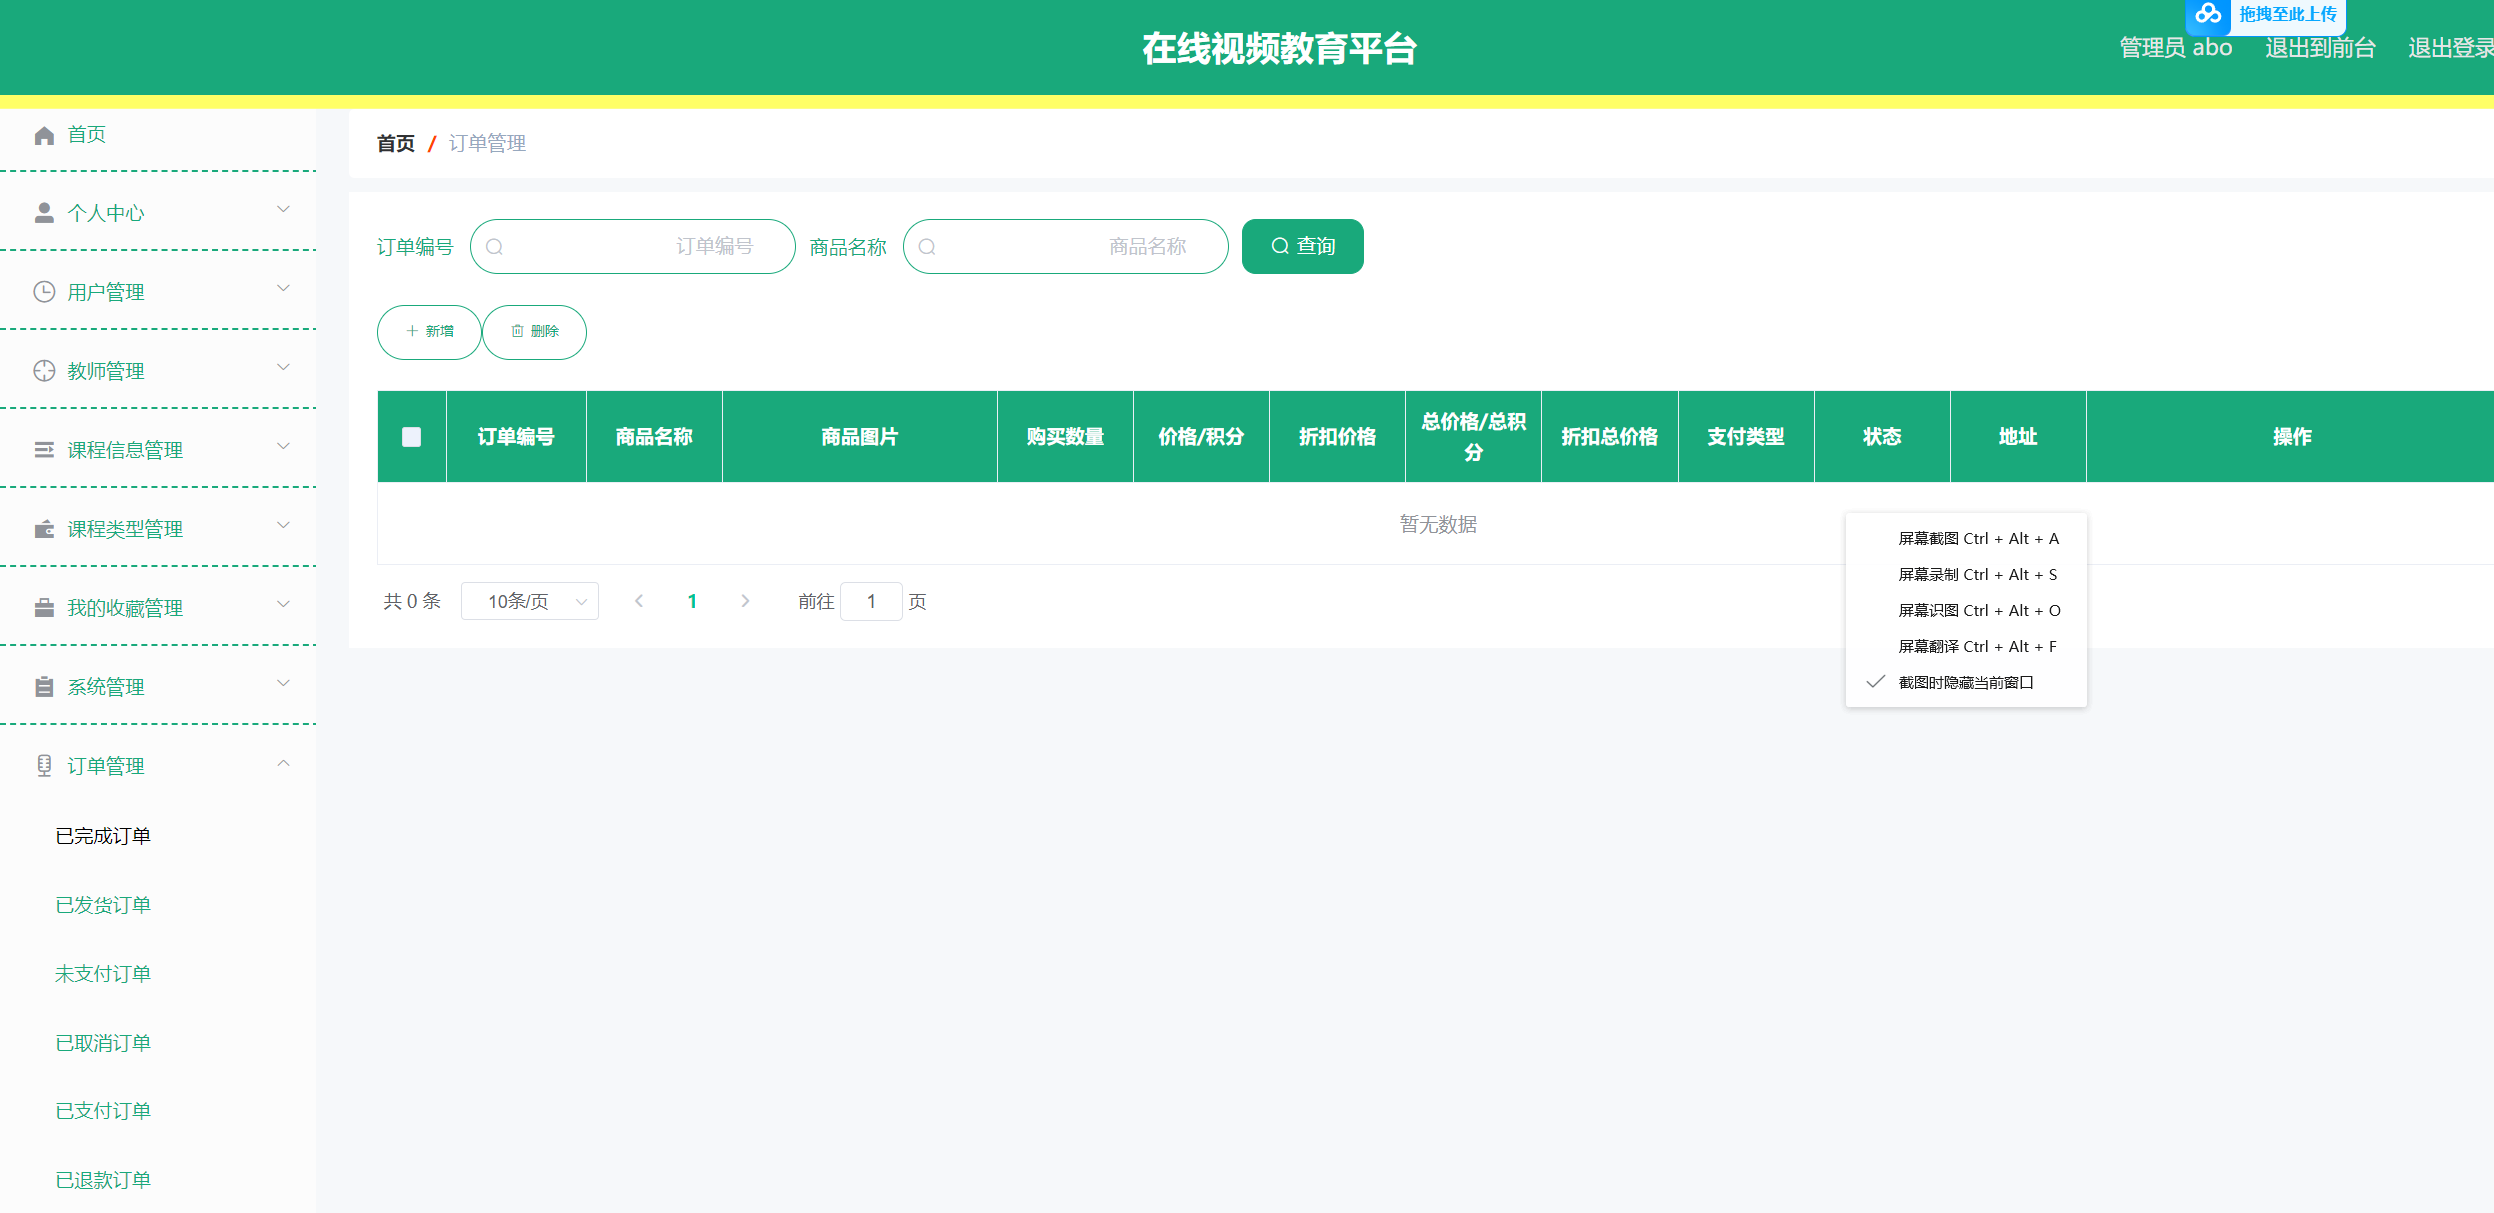Select the 个人中心 person icon
The image size is (2494, 1213).
click(45, 211)
